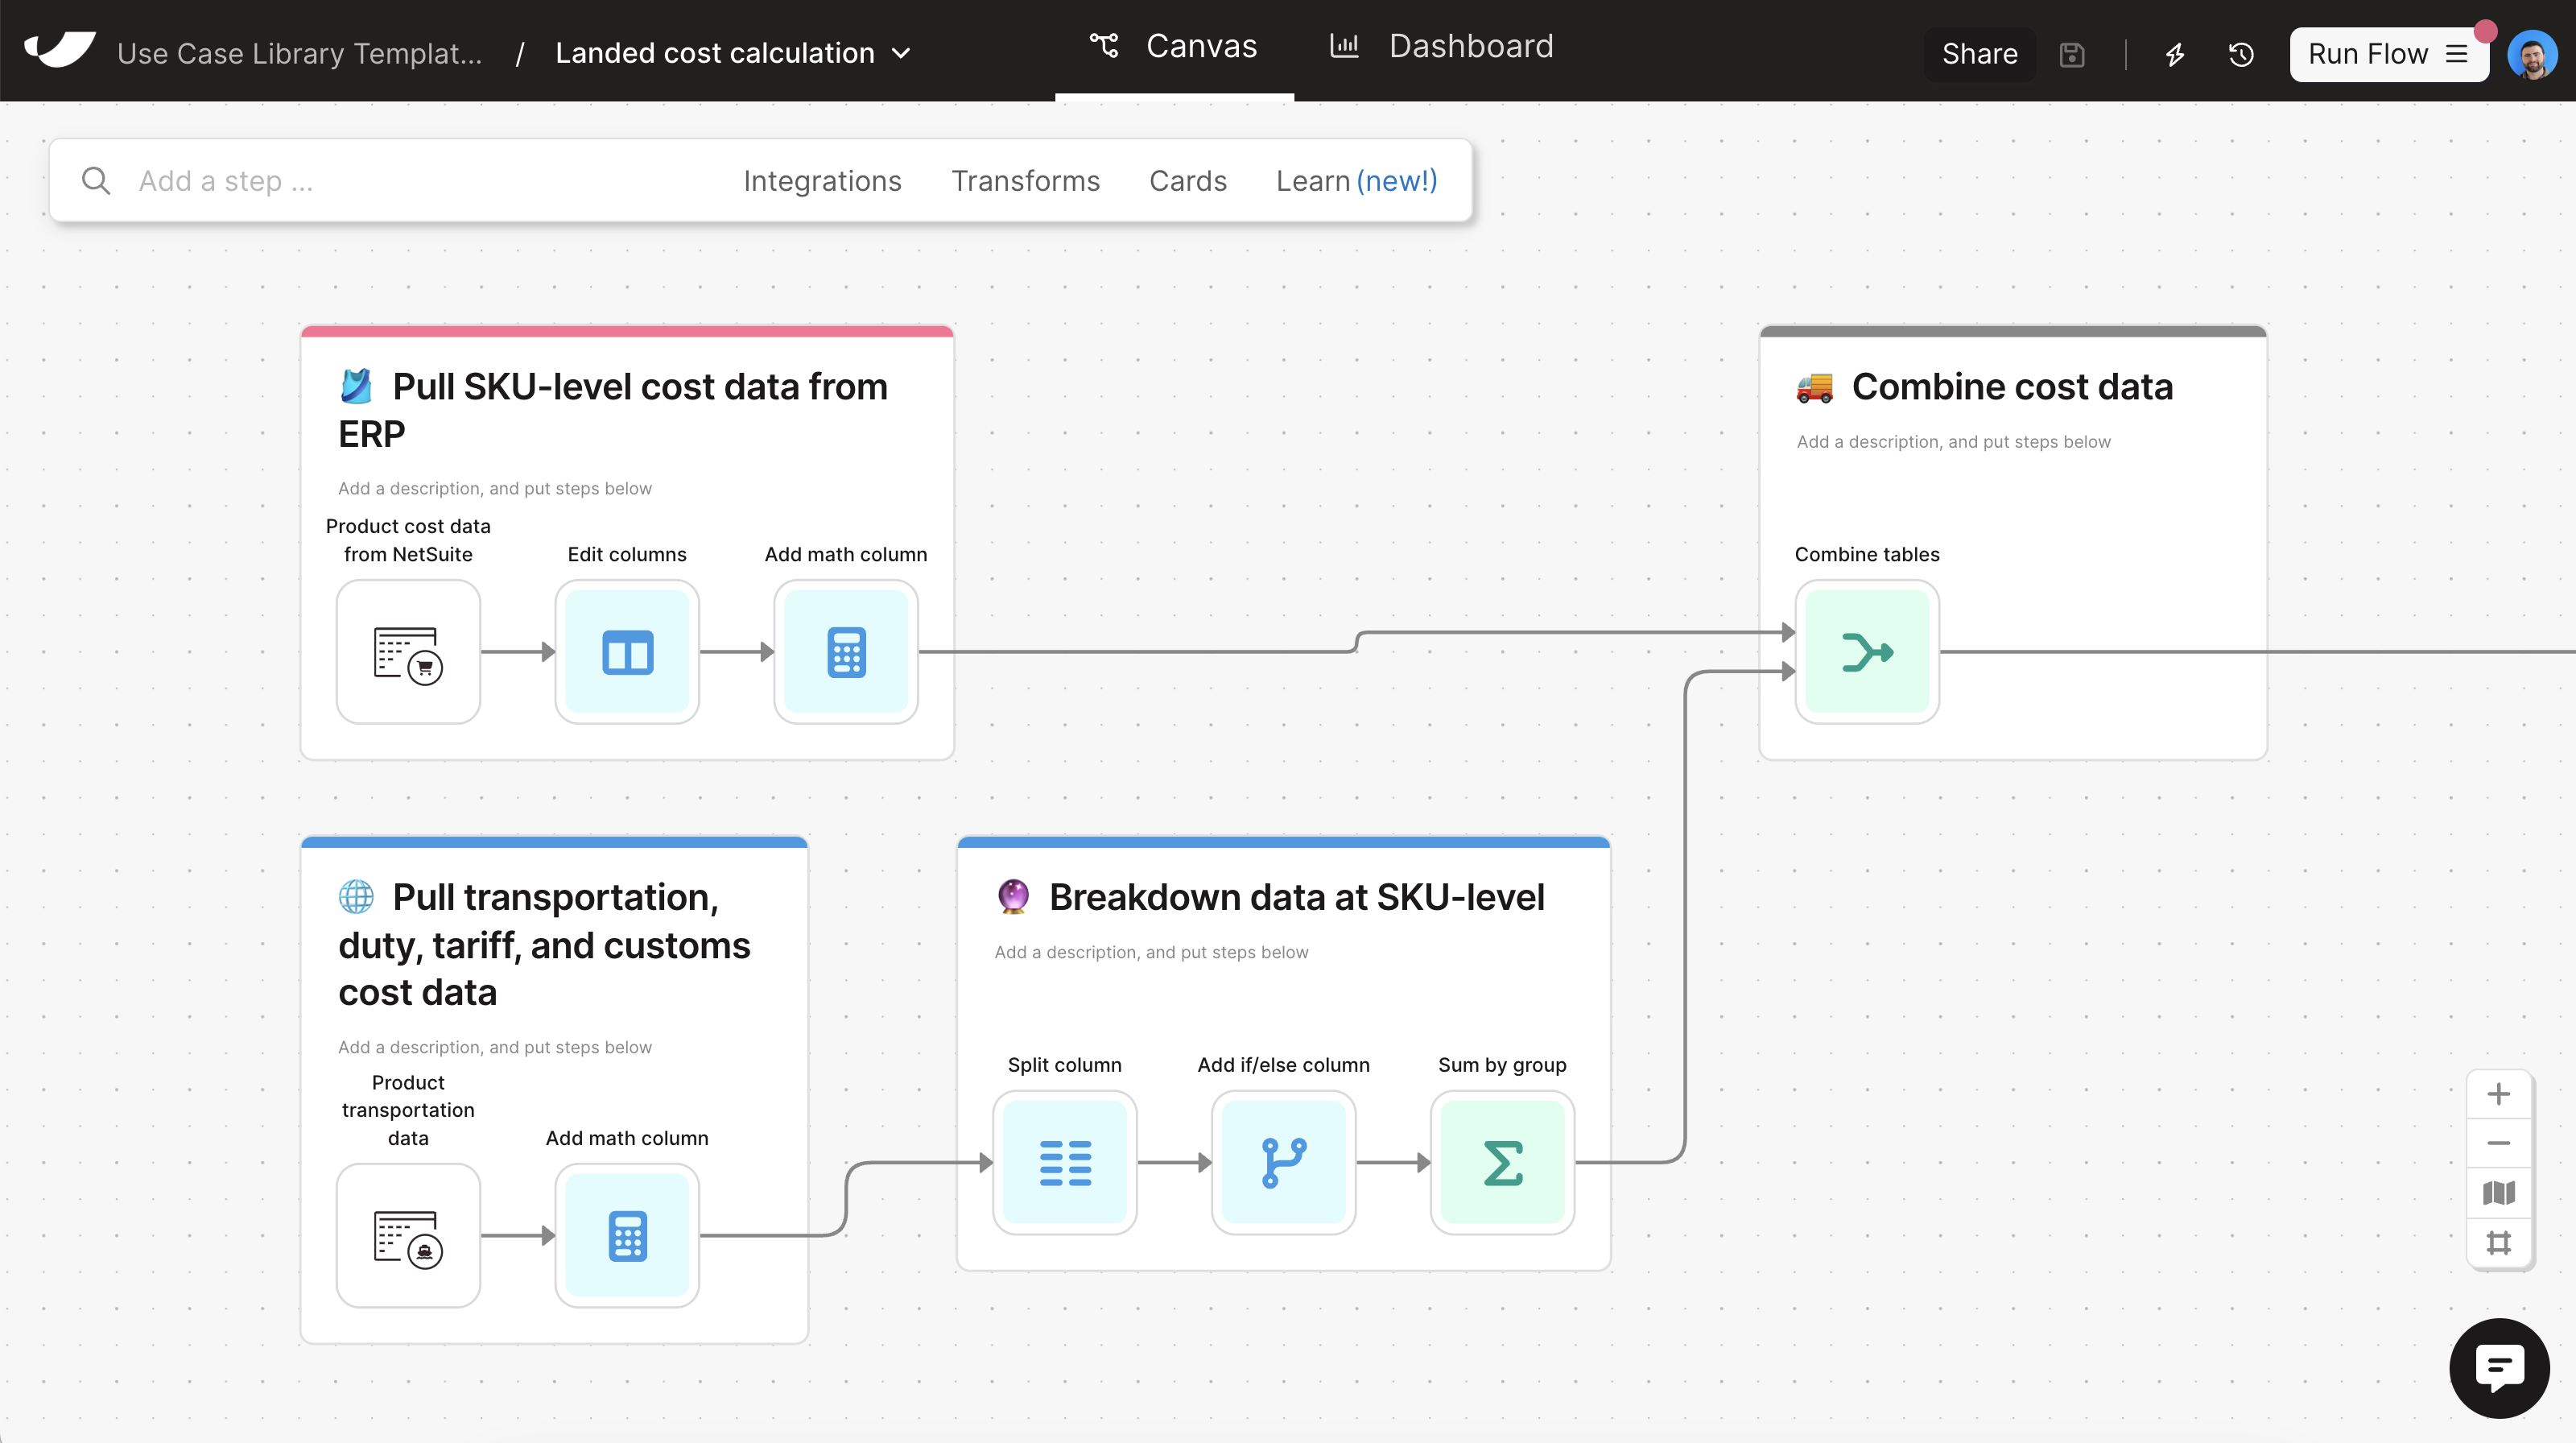This screenshot has width=2576, height=1443.
Task: Click the Edit columns label
Action: pyautogui.click(x=627, y=554)
